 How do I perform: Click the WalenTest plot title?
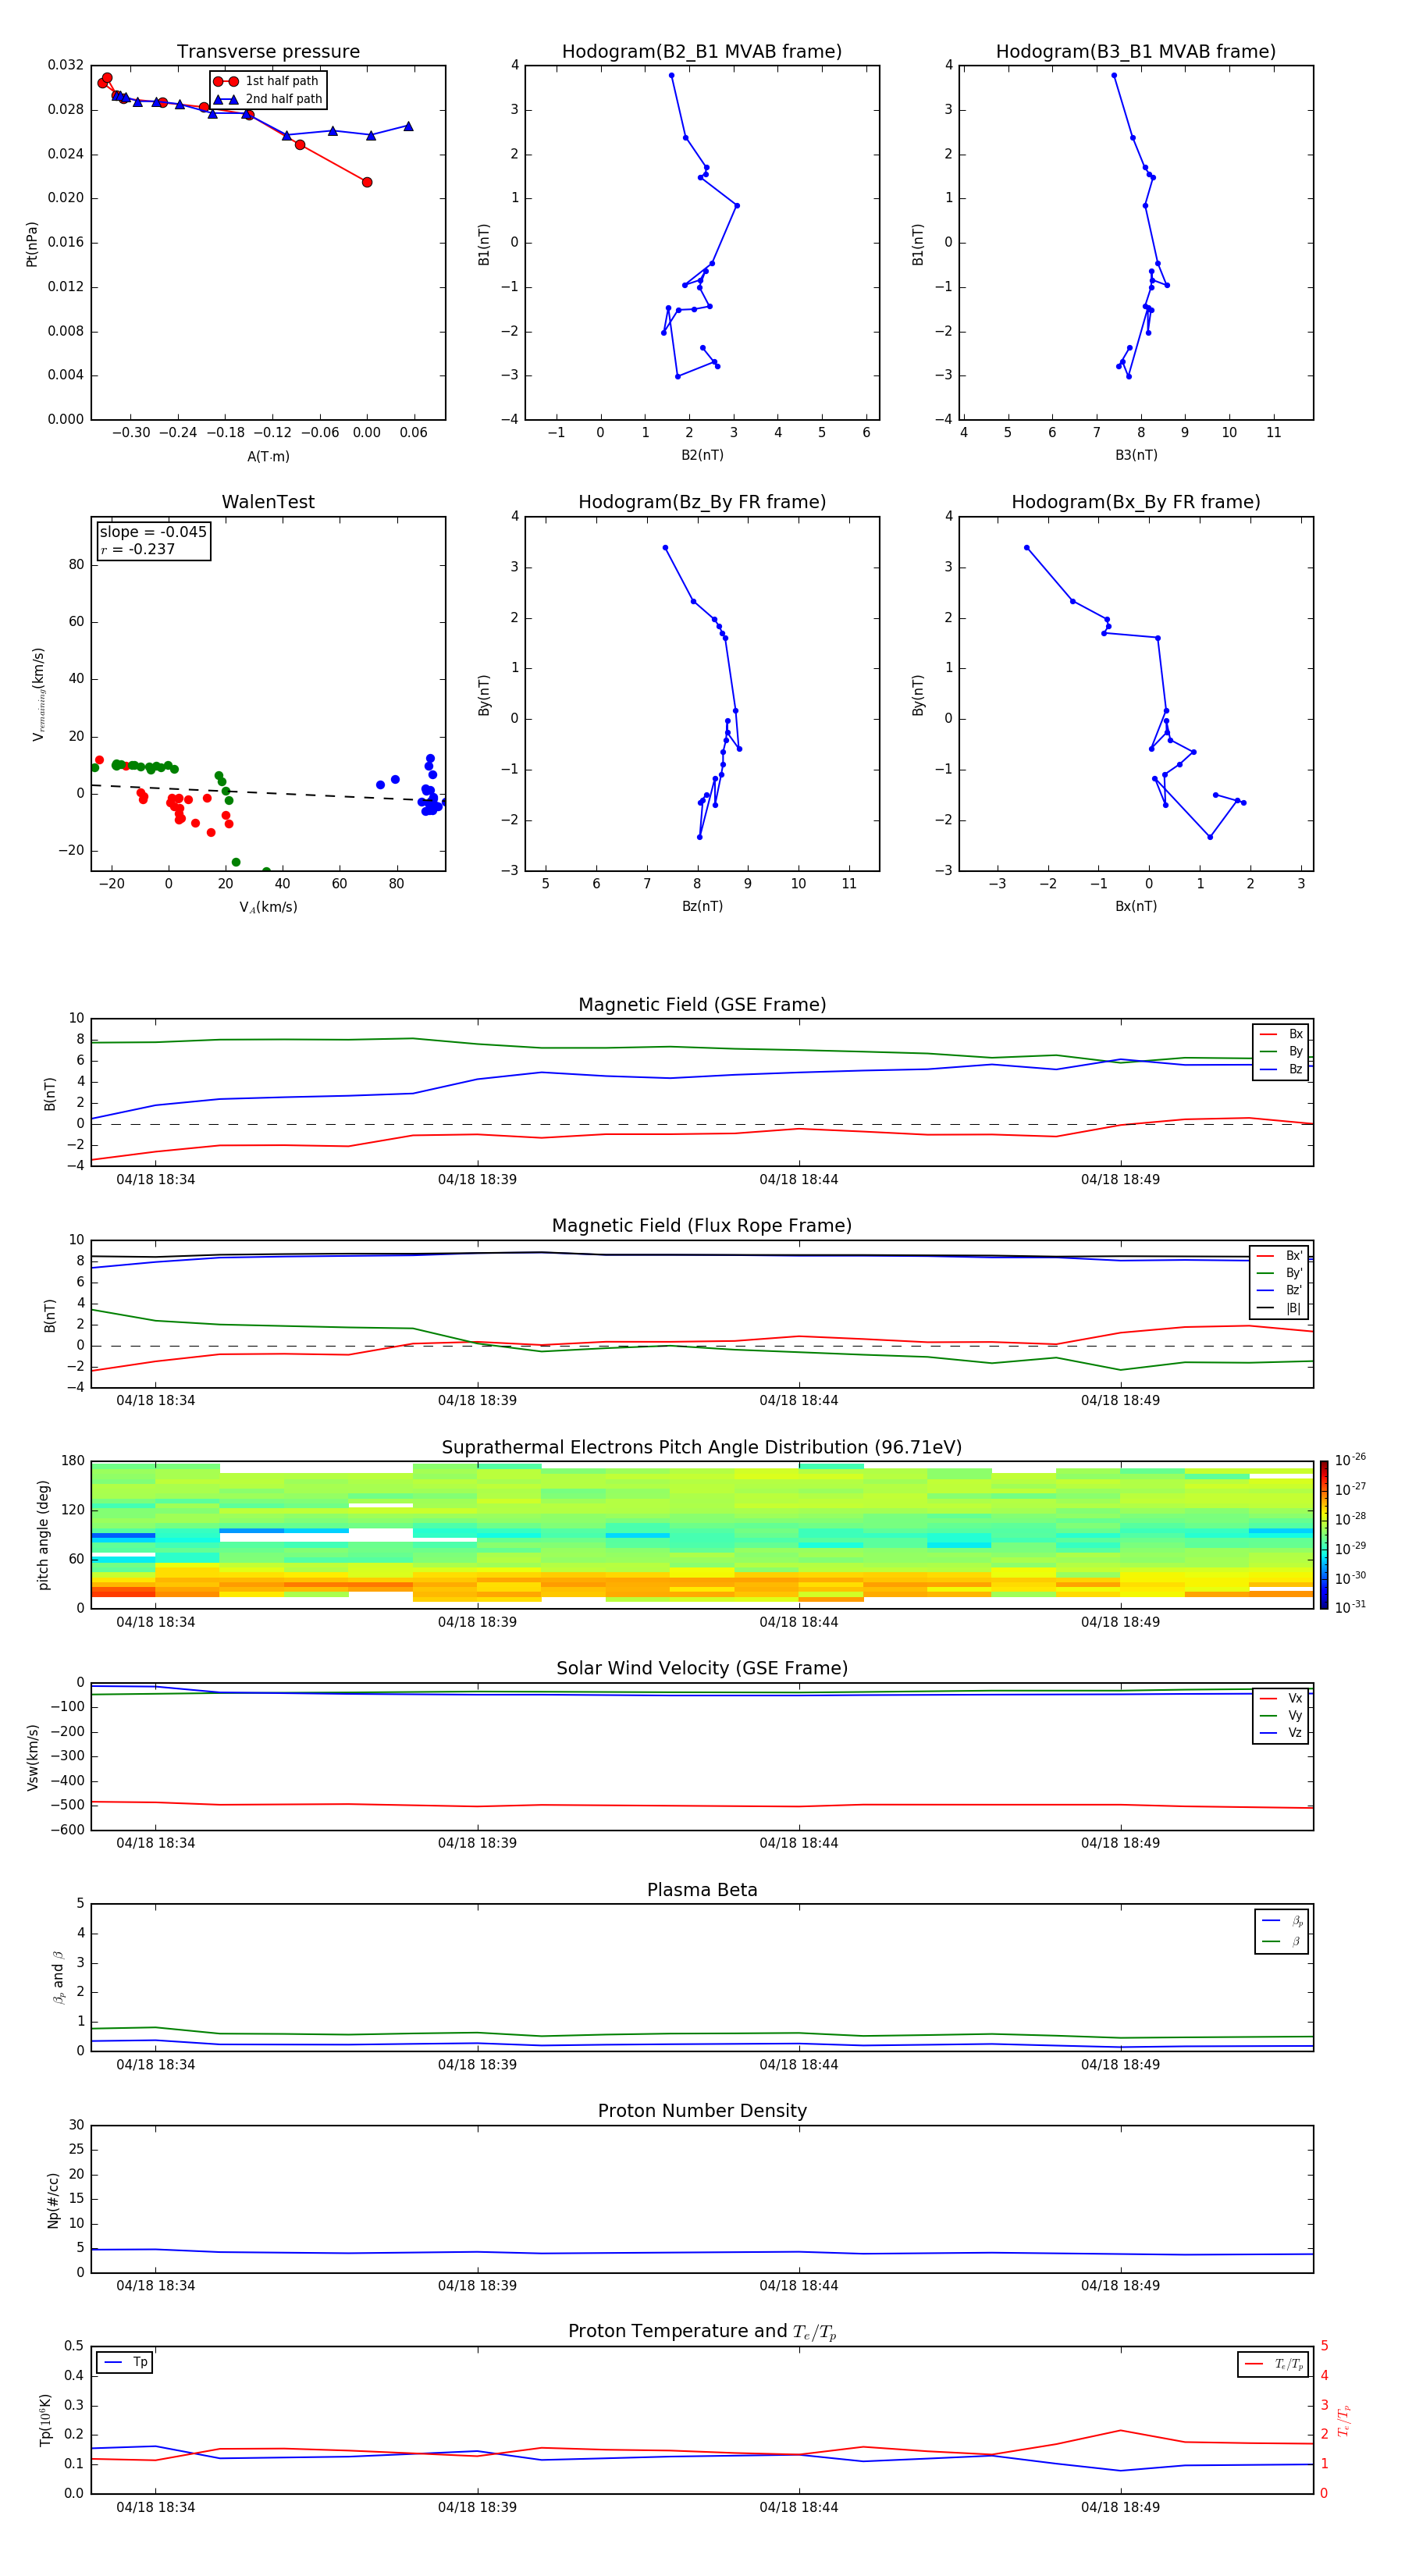point(268,502)
